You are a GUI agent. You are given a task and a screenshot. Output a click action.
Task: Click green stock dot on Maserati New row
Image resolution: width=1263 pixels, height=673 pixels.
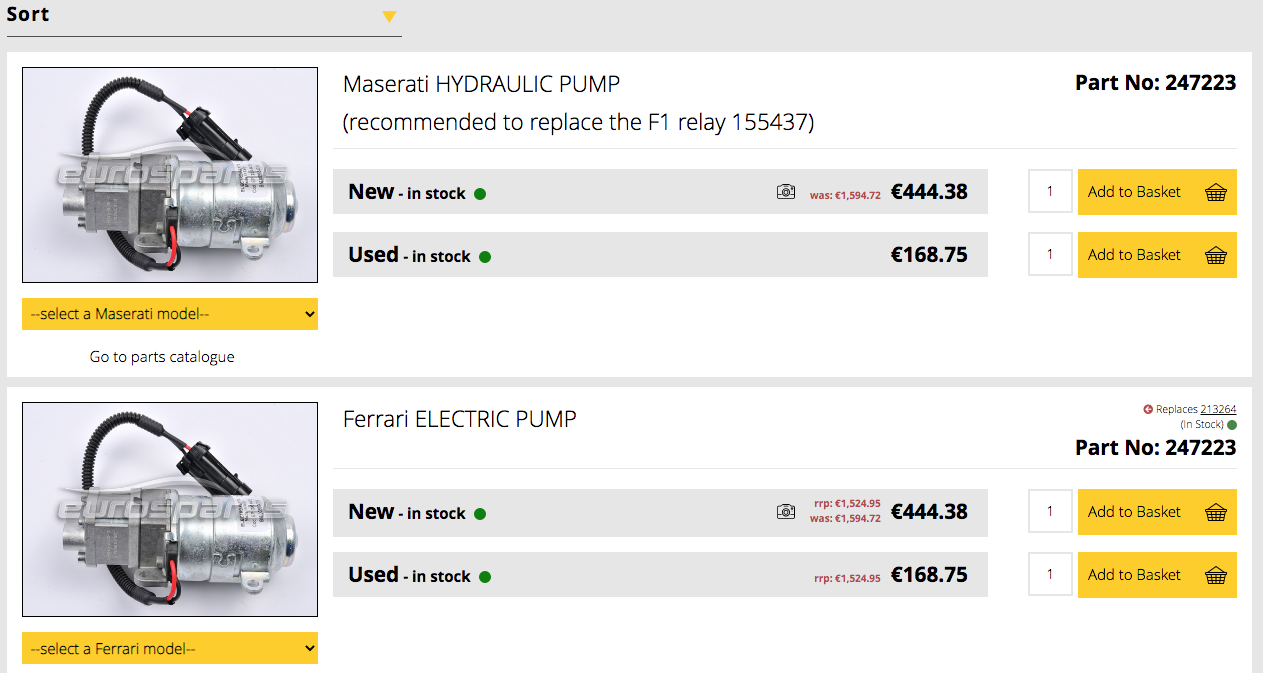coord(480,194)
